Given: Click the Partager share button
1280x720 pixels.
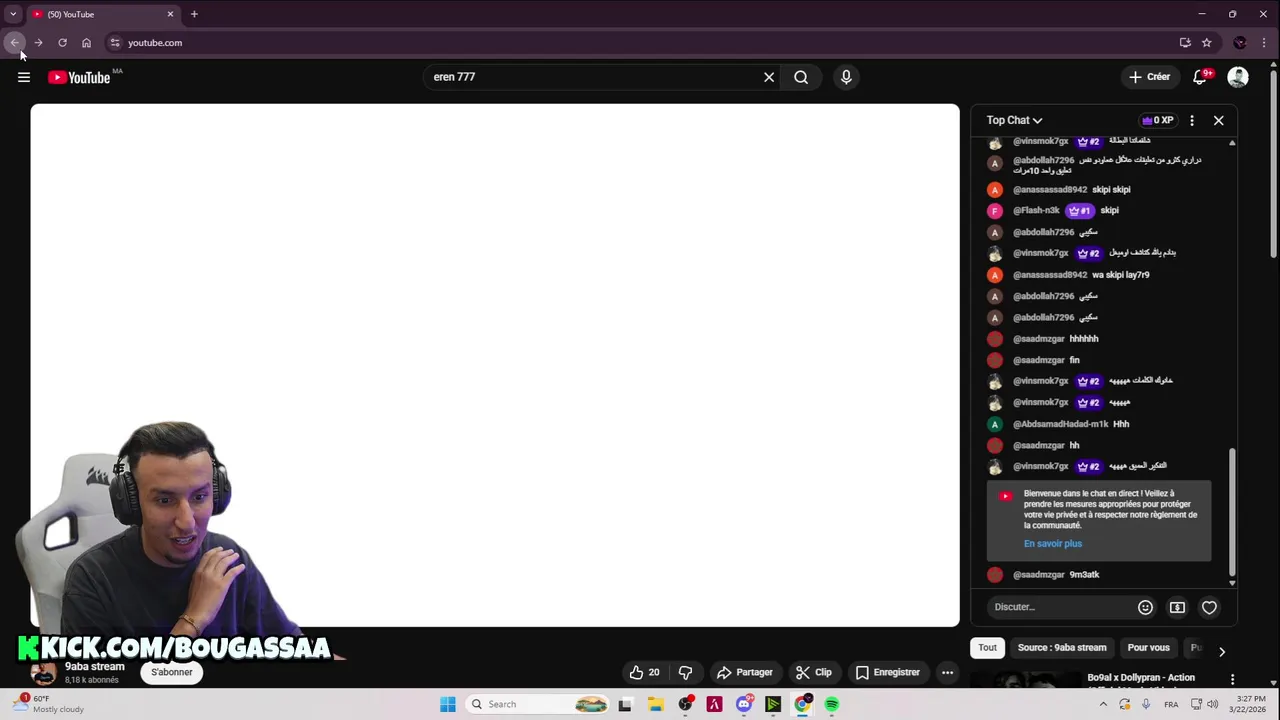Looking at the screenshot, I should 745,672.
